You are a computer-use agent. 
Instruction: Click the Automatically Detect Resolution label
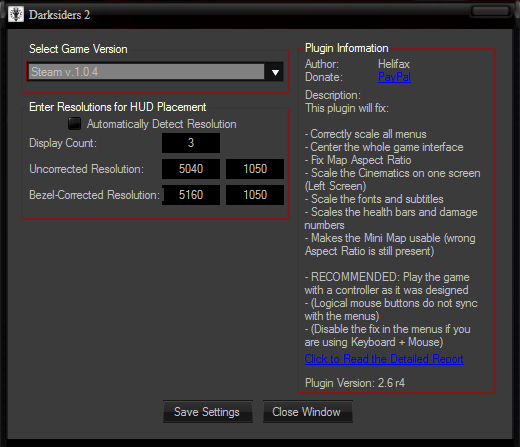162,124
